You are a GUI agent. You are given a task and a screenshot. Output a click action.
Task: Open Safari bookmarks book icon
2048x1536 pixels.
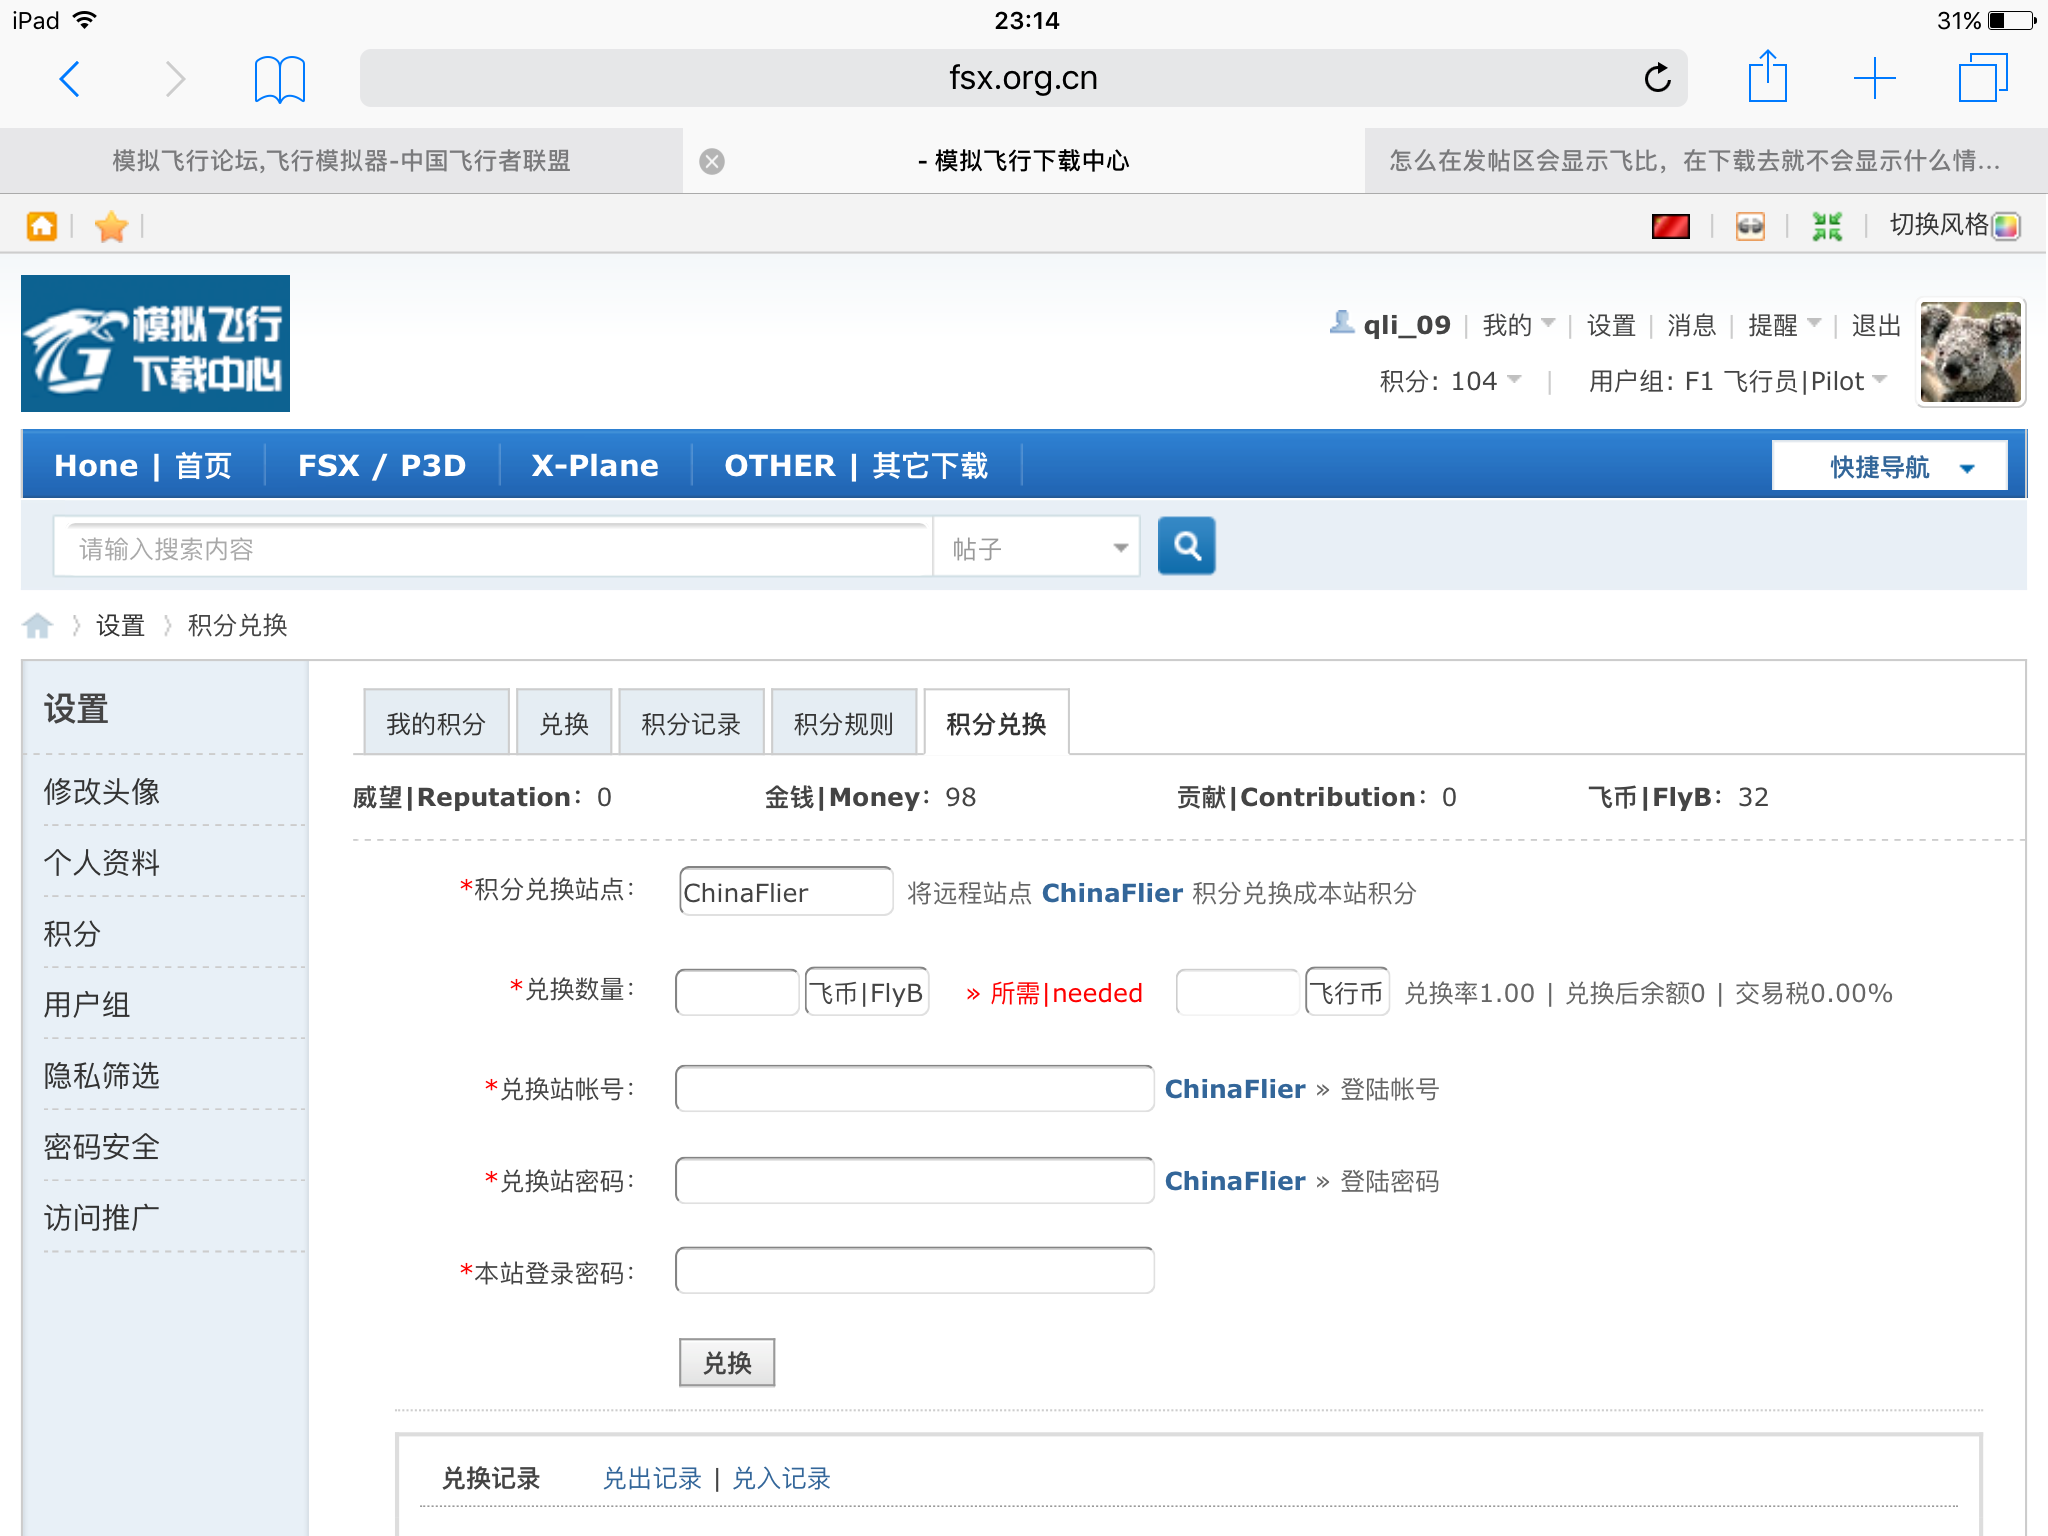280,79
